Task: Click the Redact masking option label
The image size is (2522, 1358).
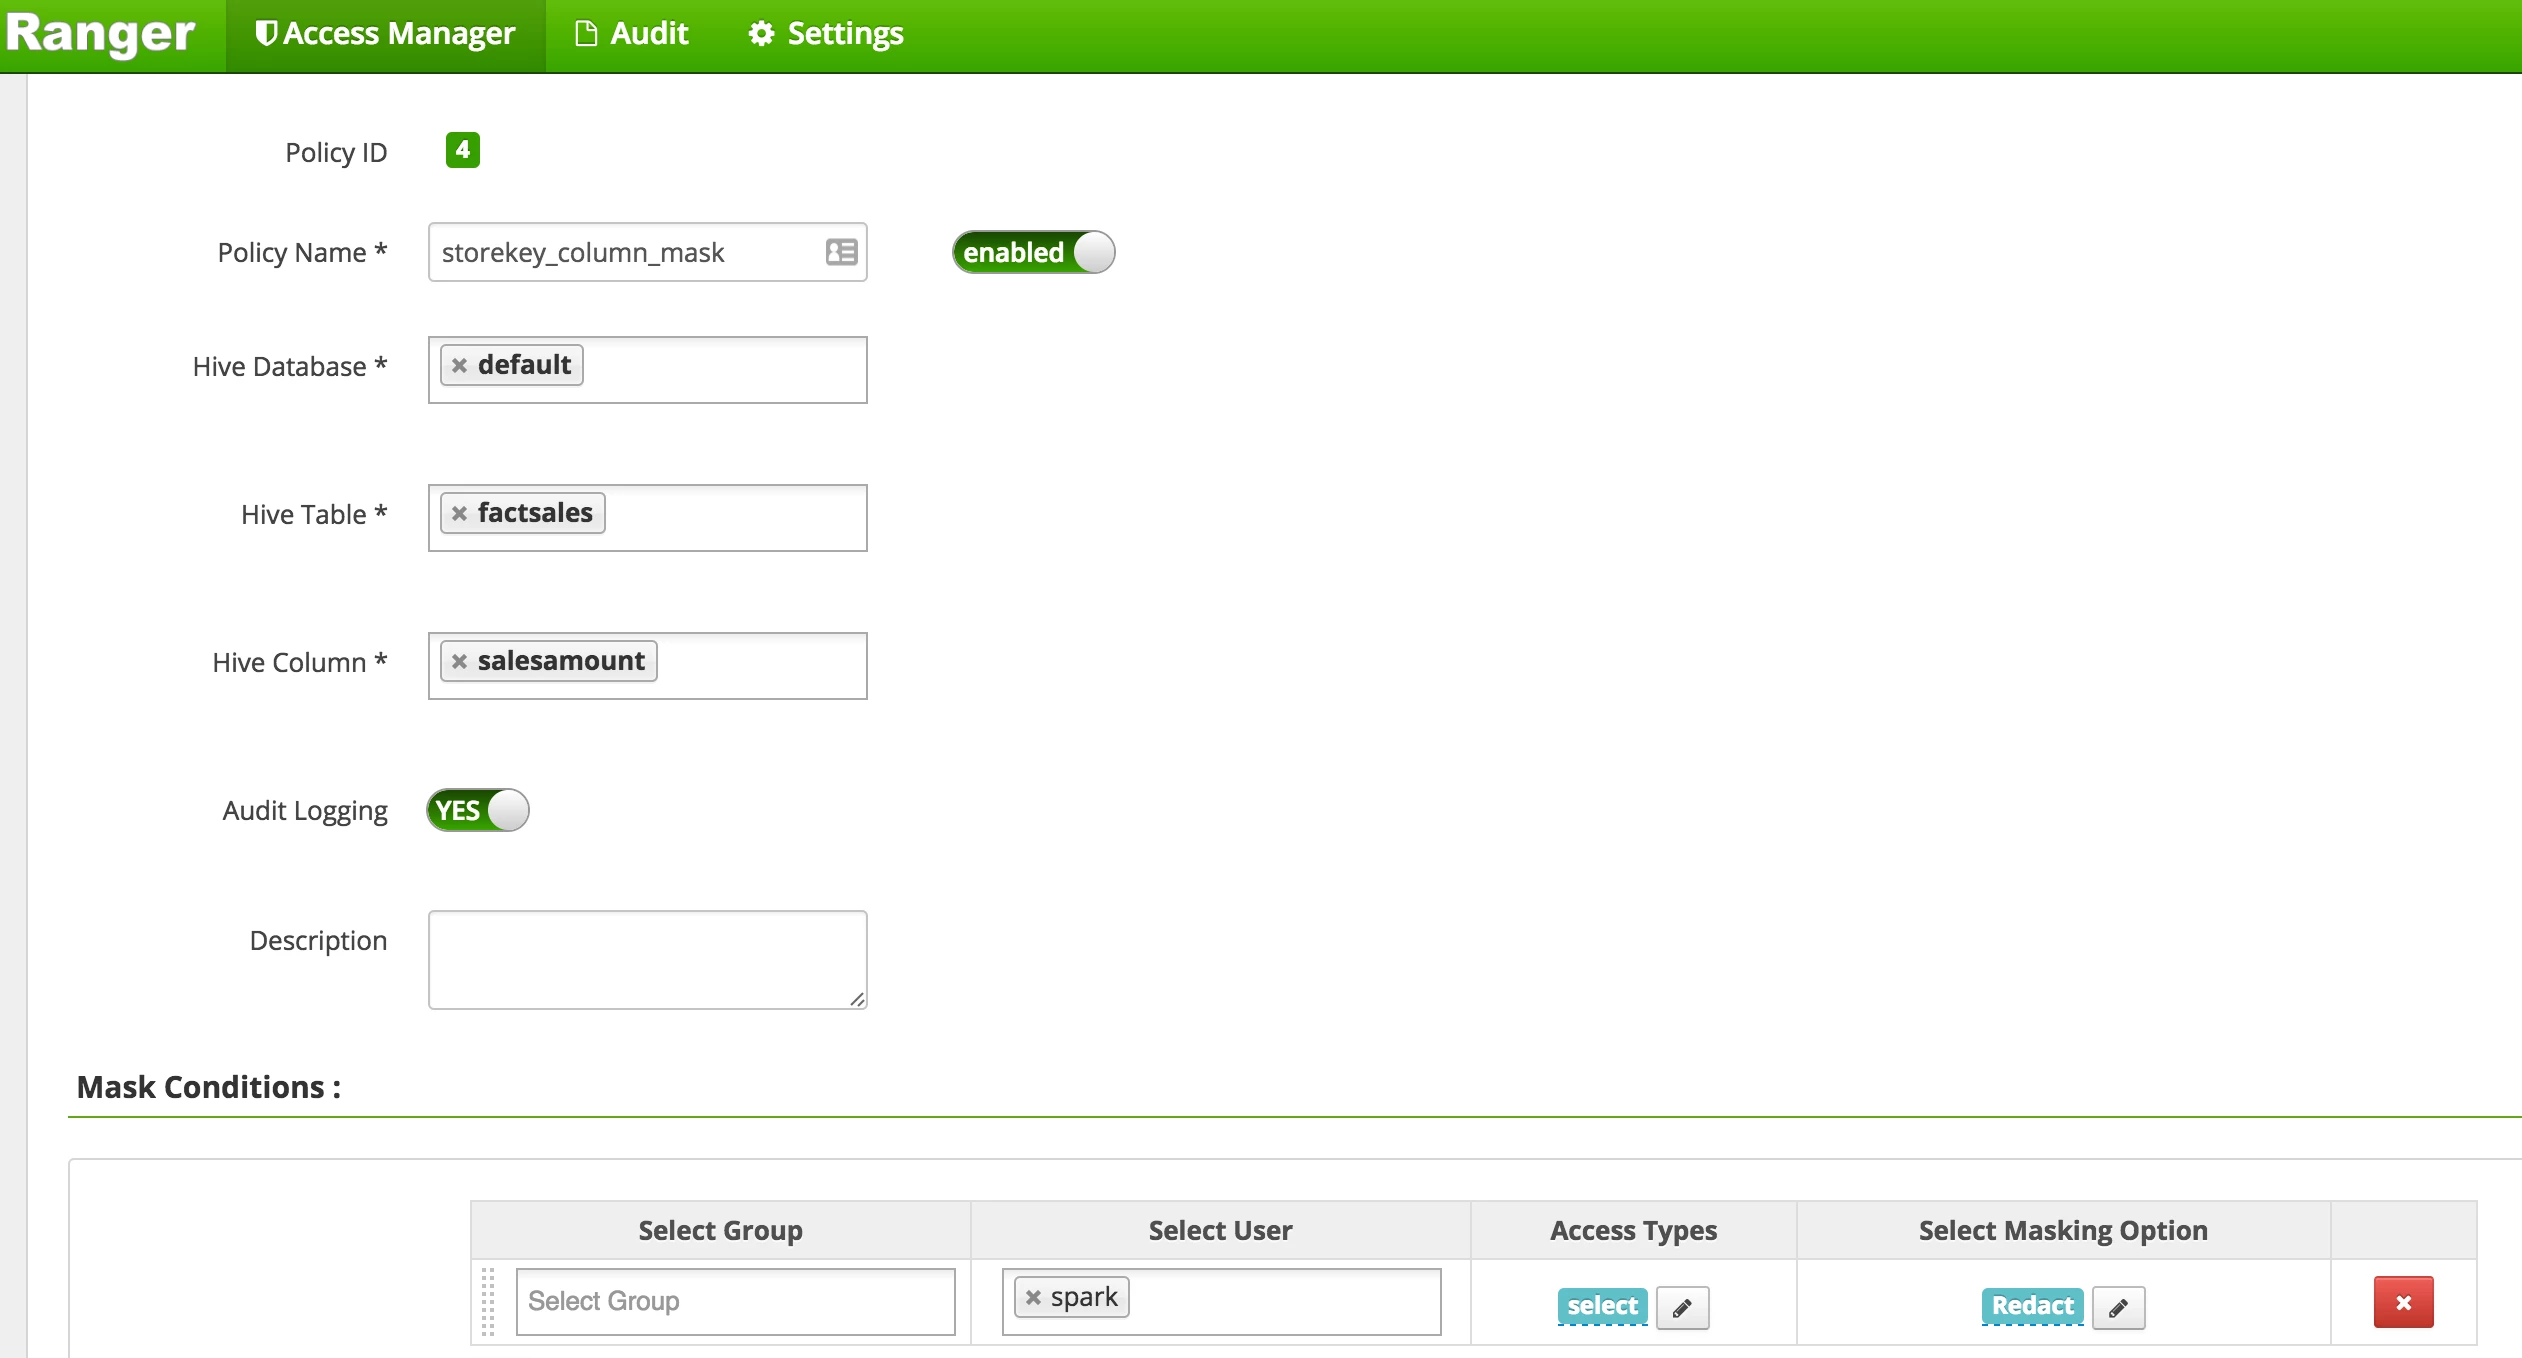Action: coord(2032,1306)
